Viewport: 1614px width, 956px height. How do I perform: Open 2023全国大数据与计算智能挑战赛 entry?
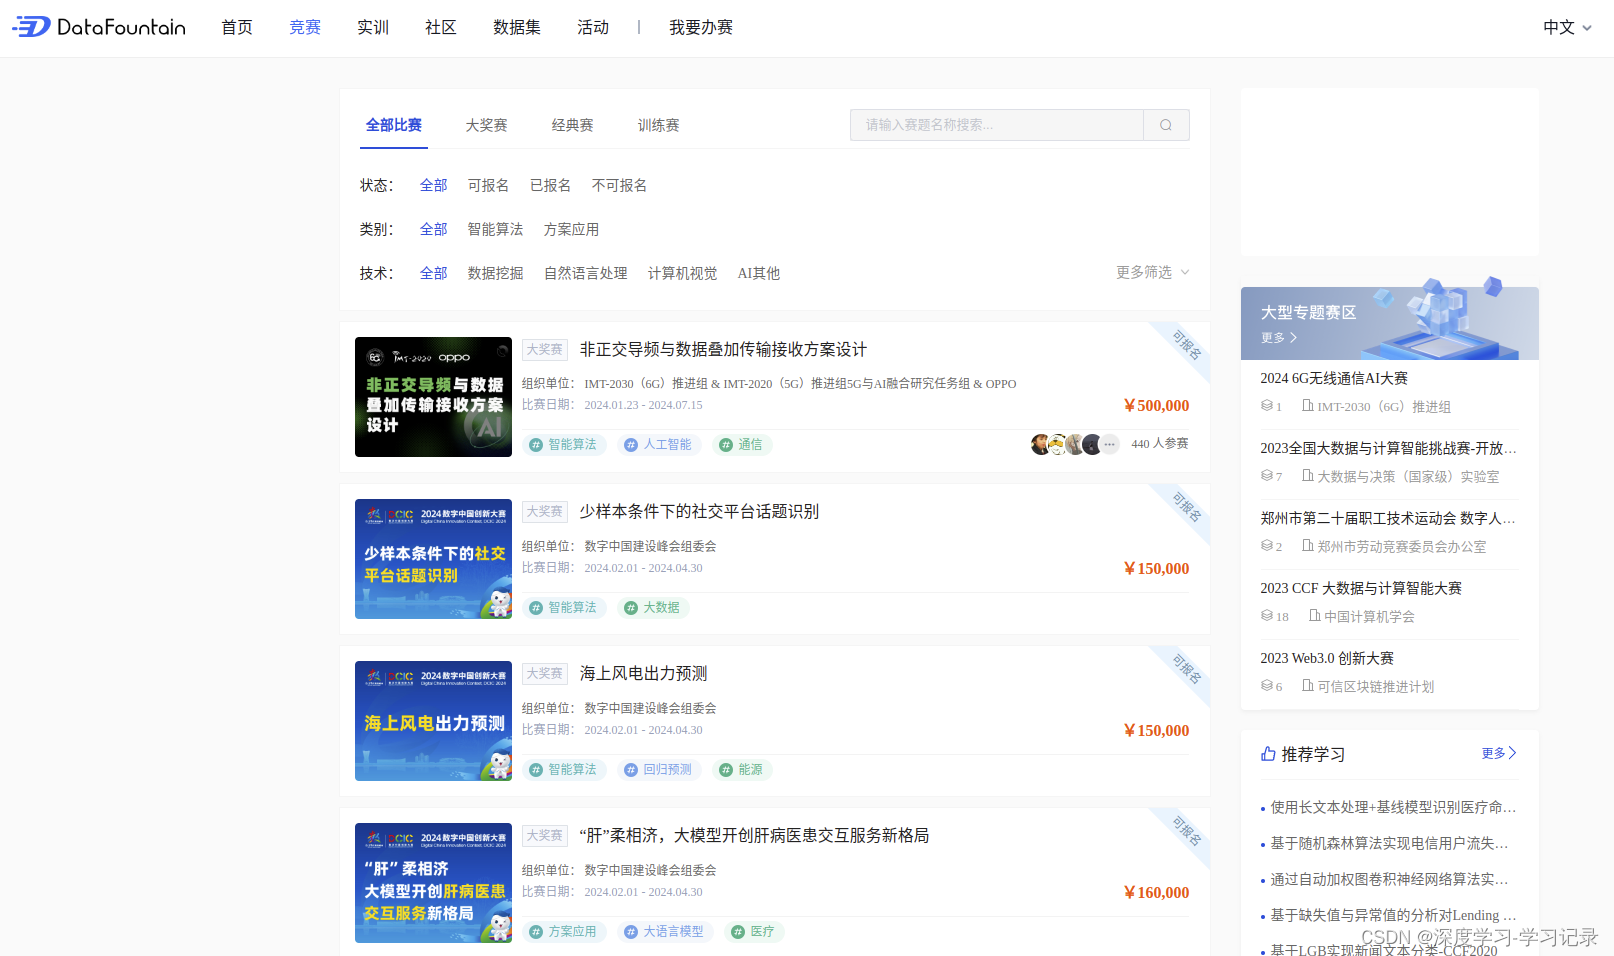(1388, 448)
